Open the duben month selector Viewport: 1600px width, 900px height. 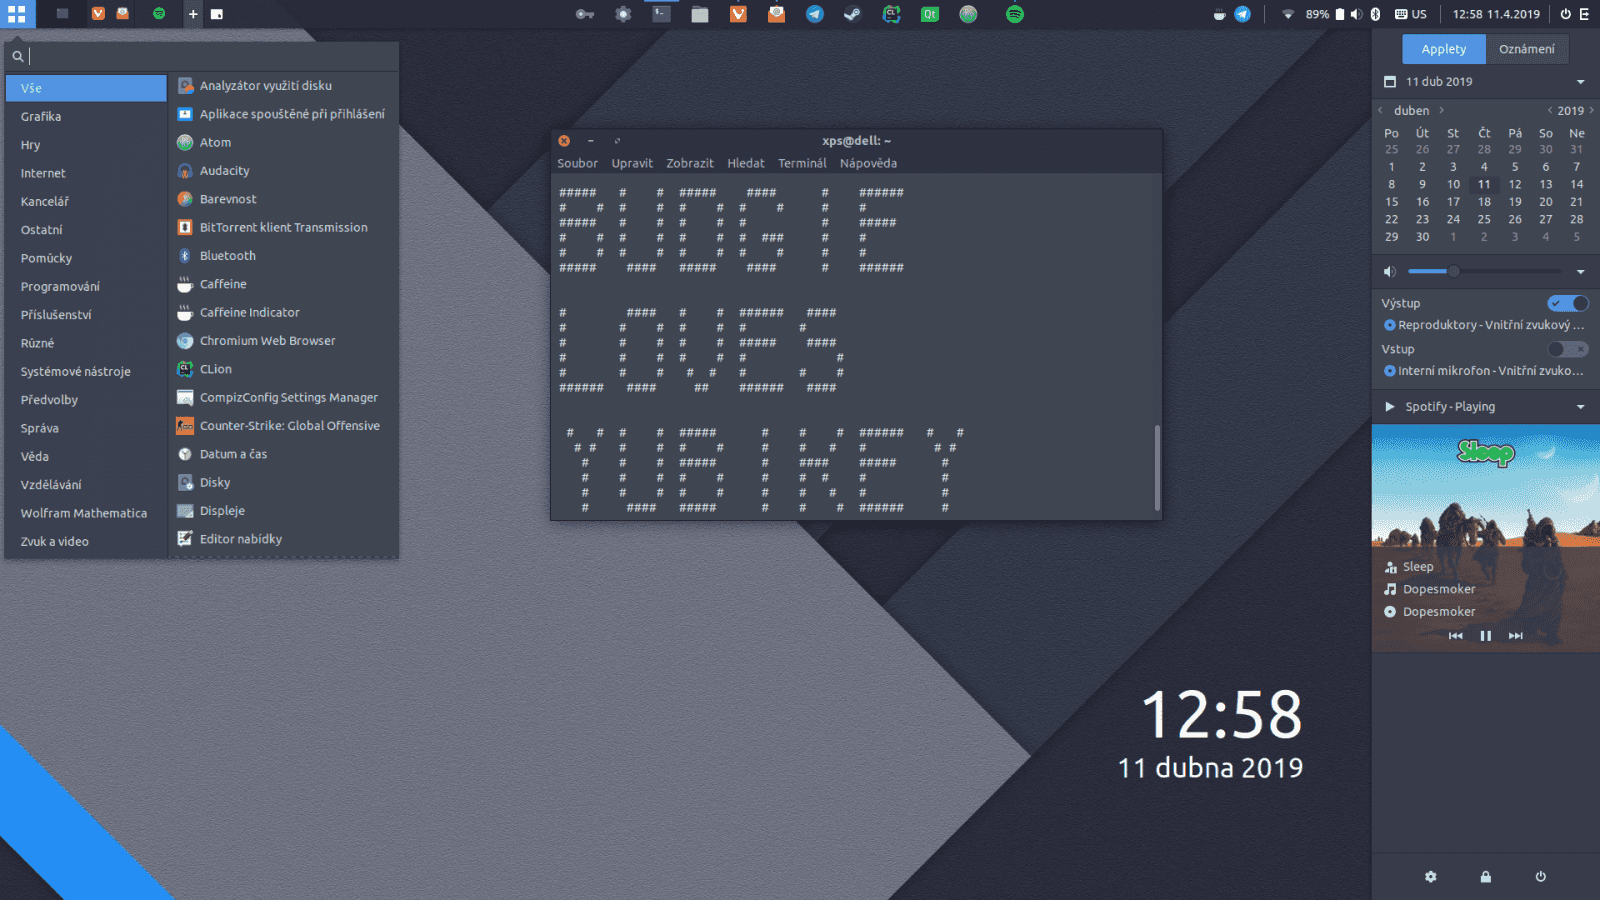click(1411, 110)
